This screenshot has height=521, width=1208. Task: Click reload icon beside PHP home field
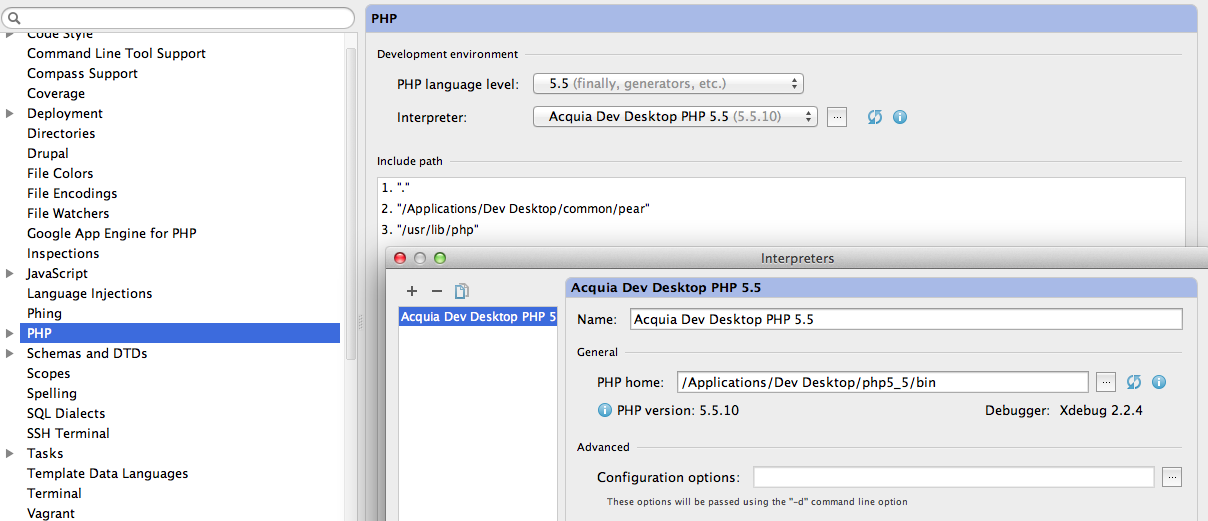tap(1134, 382)
